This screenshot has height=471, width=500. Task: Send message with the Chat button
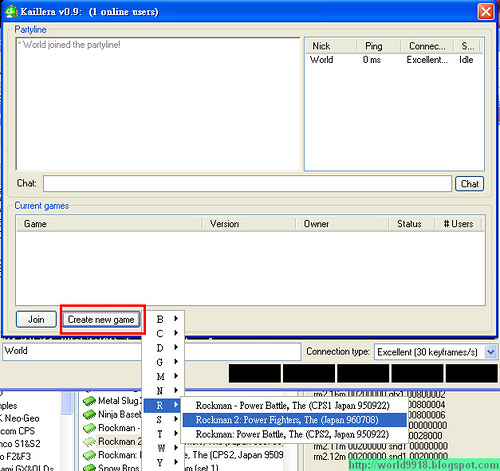pyautogui.click(x=469, y=184)
